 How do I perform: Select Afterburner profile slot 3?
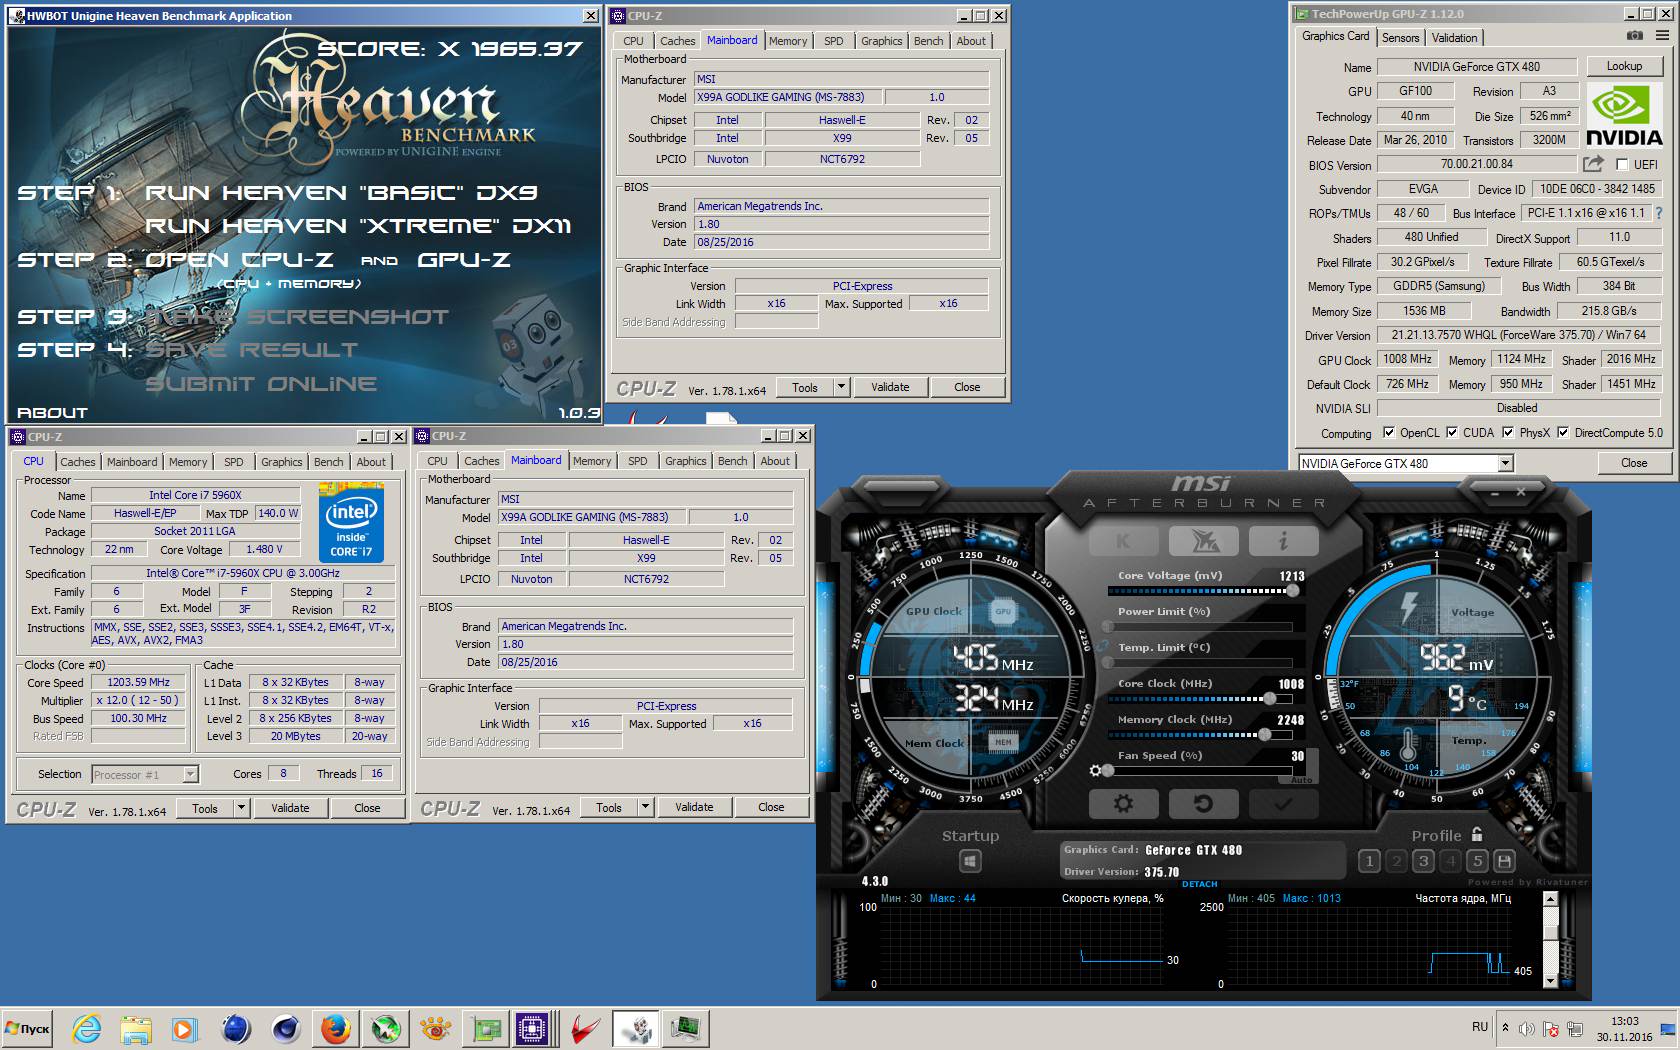coord(1424,861)
